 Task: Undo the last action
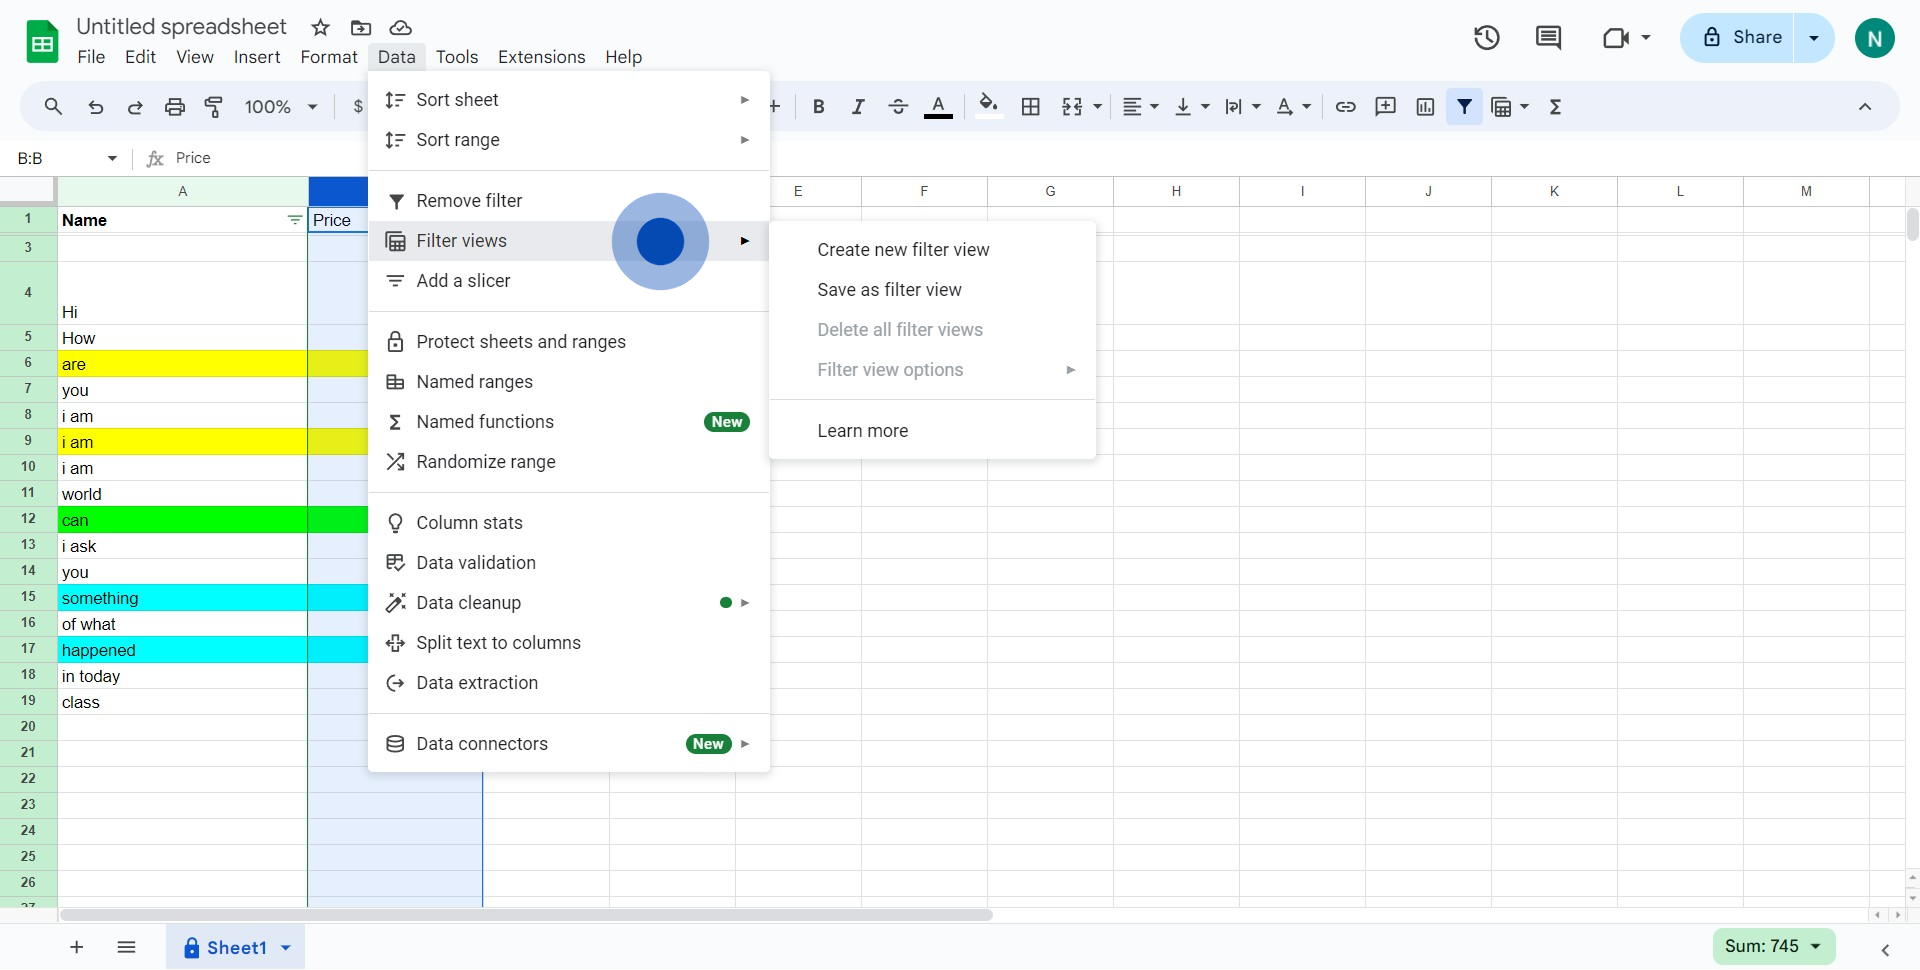click(x=95, y=106)
